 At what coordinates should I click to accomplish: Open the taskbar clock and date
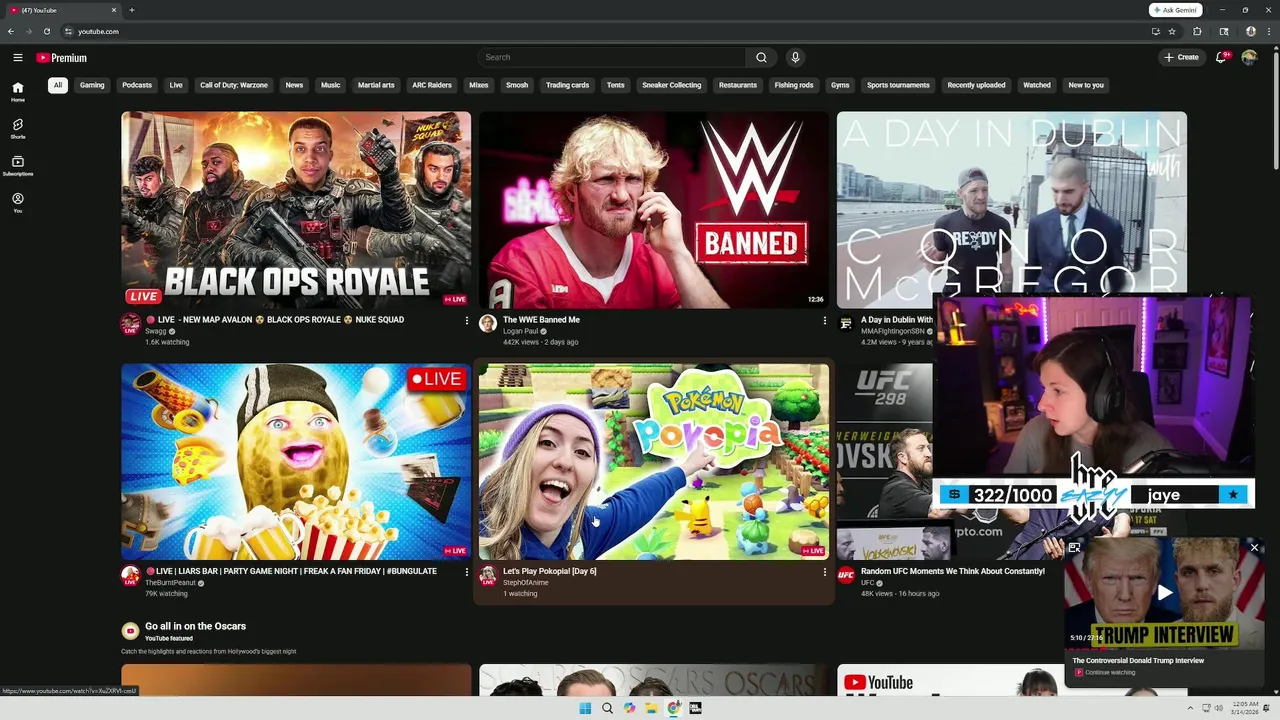point(1246,708)
